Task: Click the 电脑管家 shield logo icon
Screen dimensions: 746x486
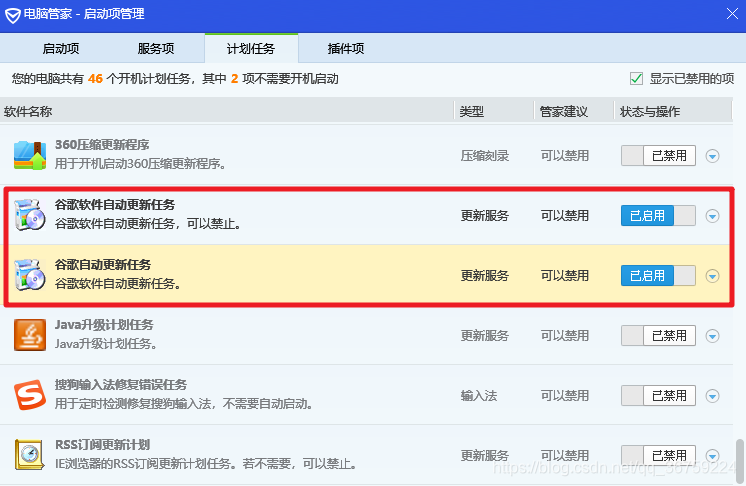Action: point(12,15)
